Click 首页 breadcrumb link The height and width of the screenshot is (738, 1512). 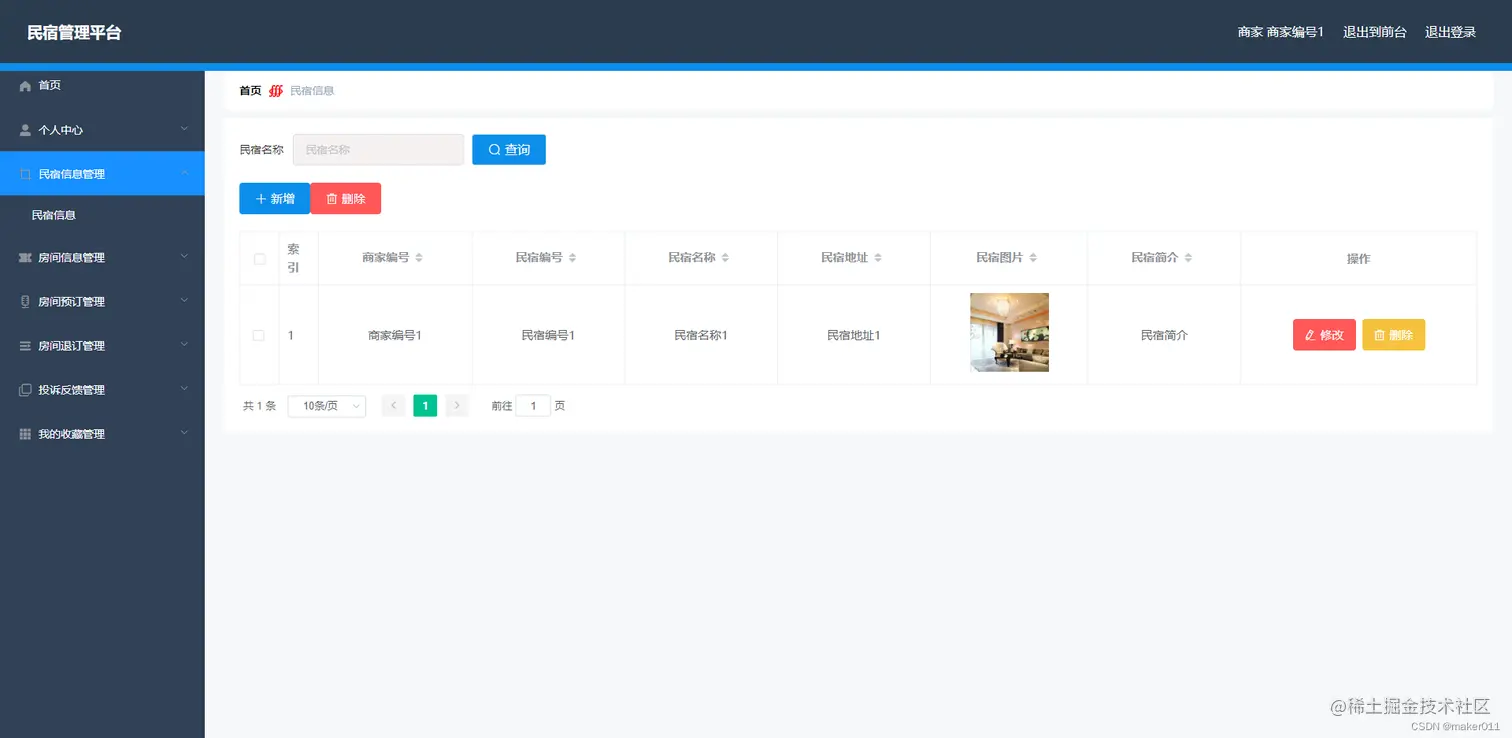[250, 91]
